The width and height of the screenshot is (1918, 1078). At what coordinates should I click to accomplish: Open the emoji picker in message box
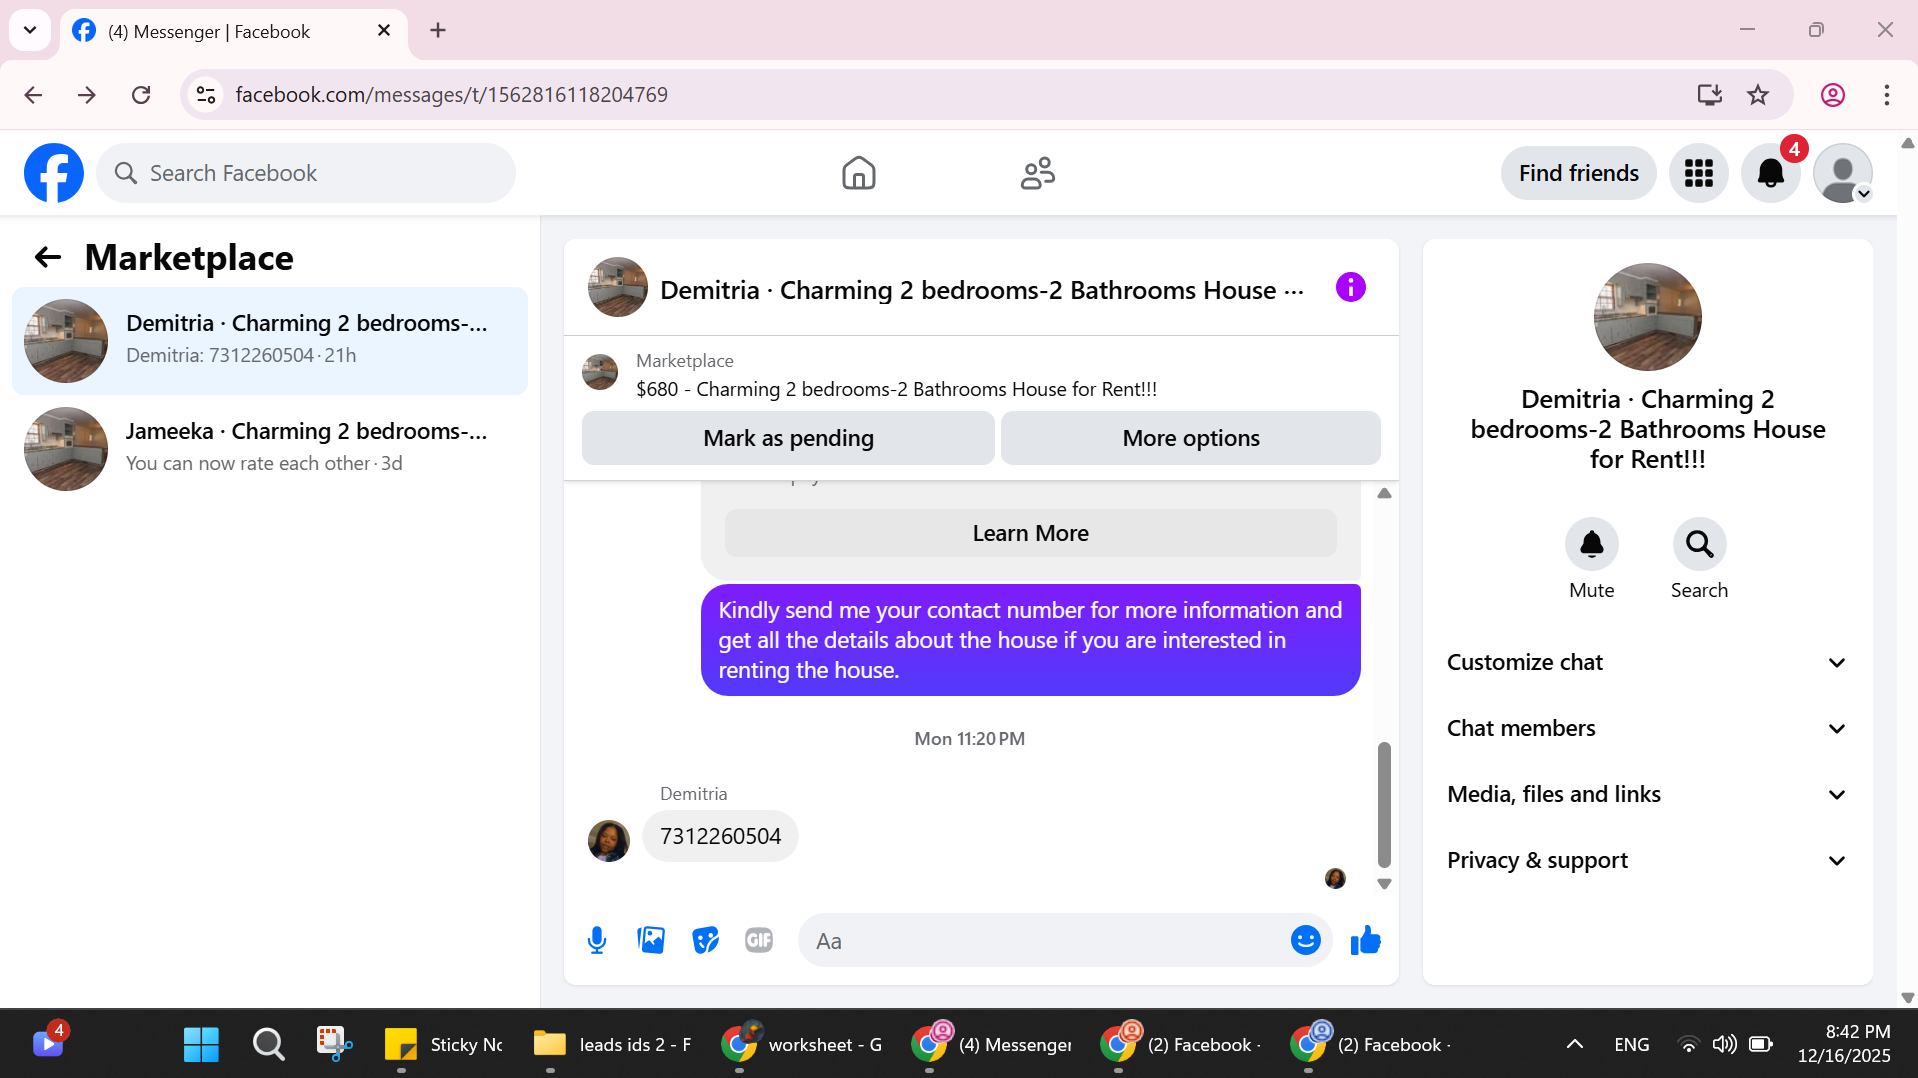click(x=1305, y=940)
